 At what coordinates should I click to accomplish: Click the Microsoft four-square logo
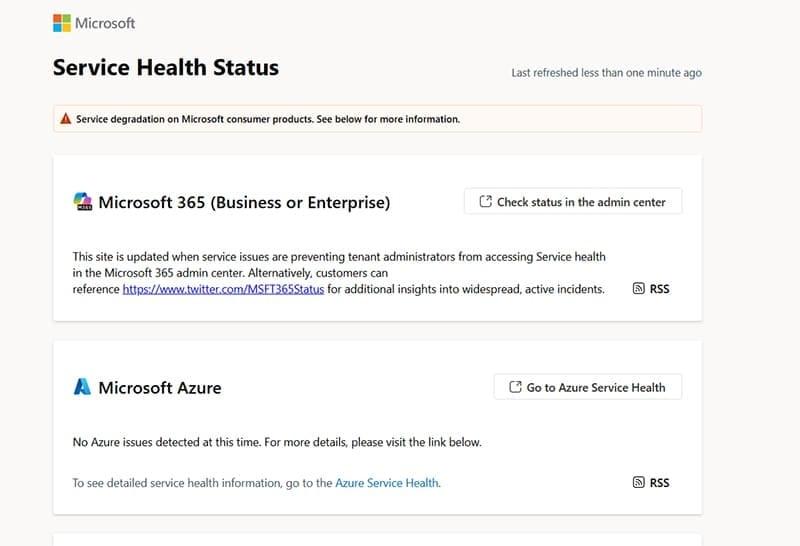click(x=61, y=22)
